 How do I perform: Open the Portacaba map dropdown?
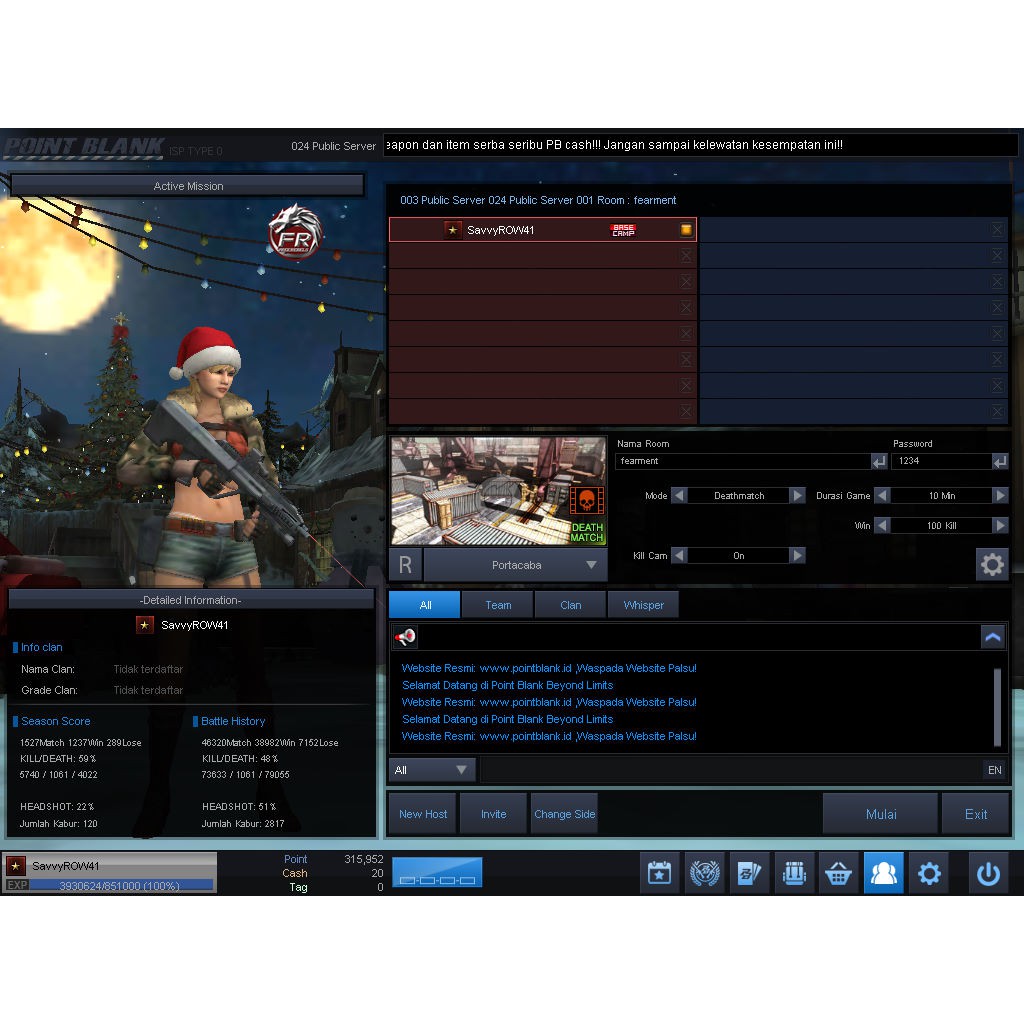click(516, 565)
